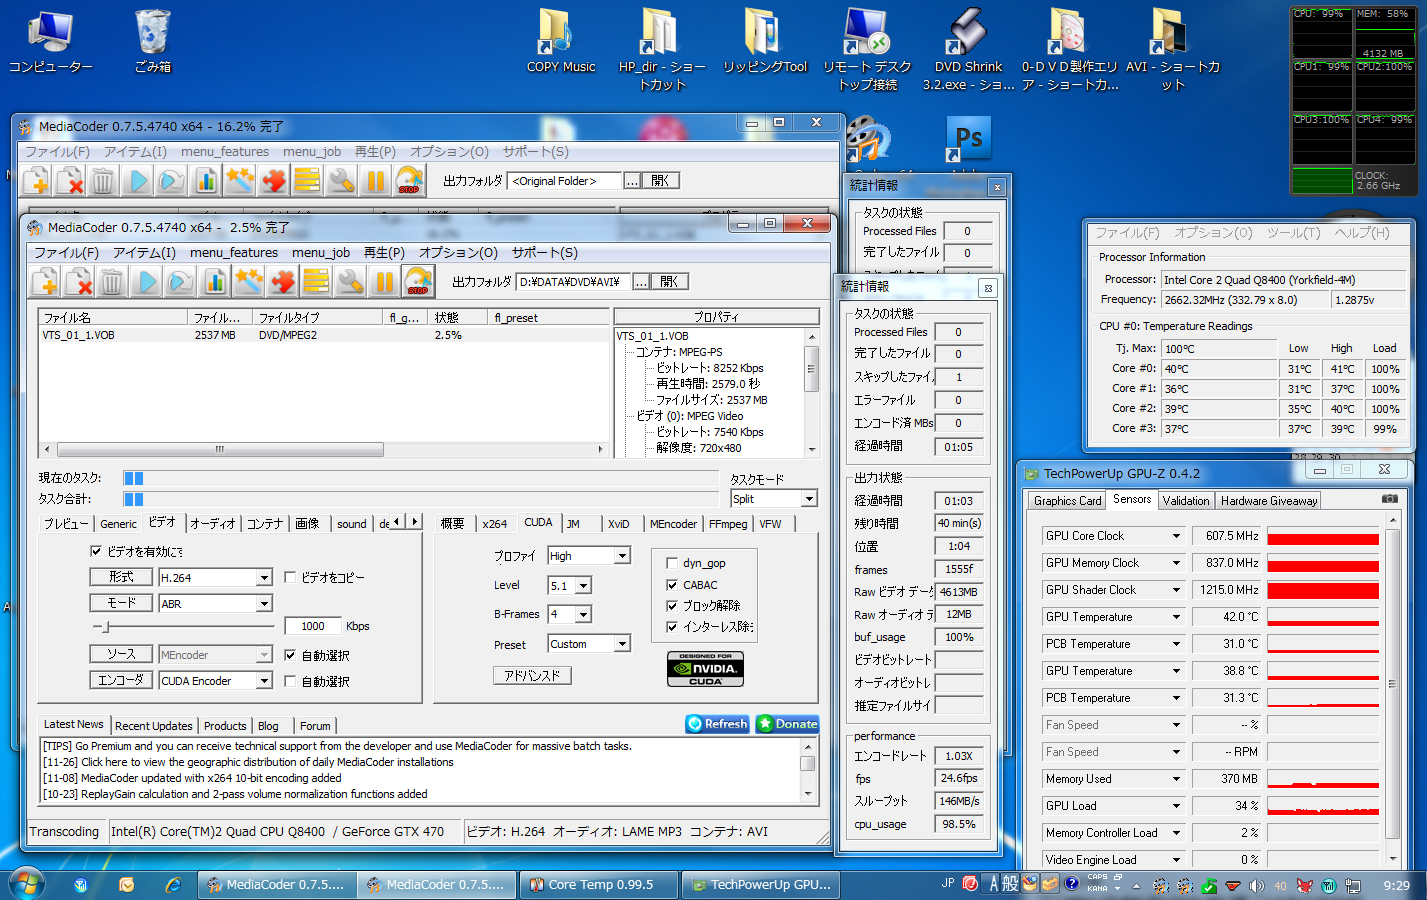The height and width of the screenshot is (900, 1427).
Task: Click the エンコーダ button
Action: tap(121, 680)
